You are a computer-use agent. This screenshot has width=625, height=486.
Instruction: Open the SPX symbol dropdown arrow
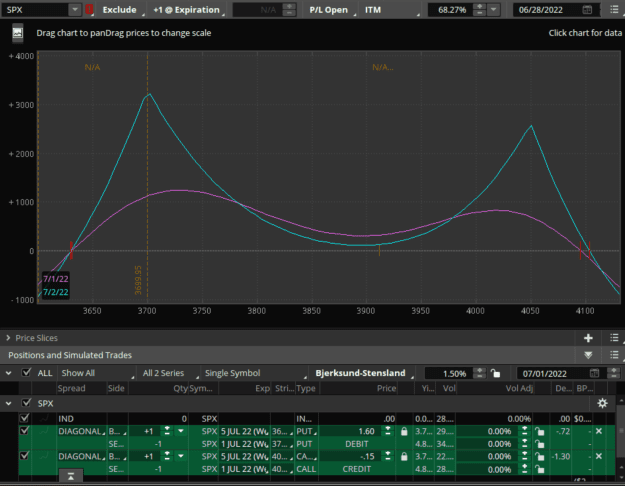pyautogui.click(x=75, y=10)
